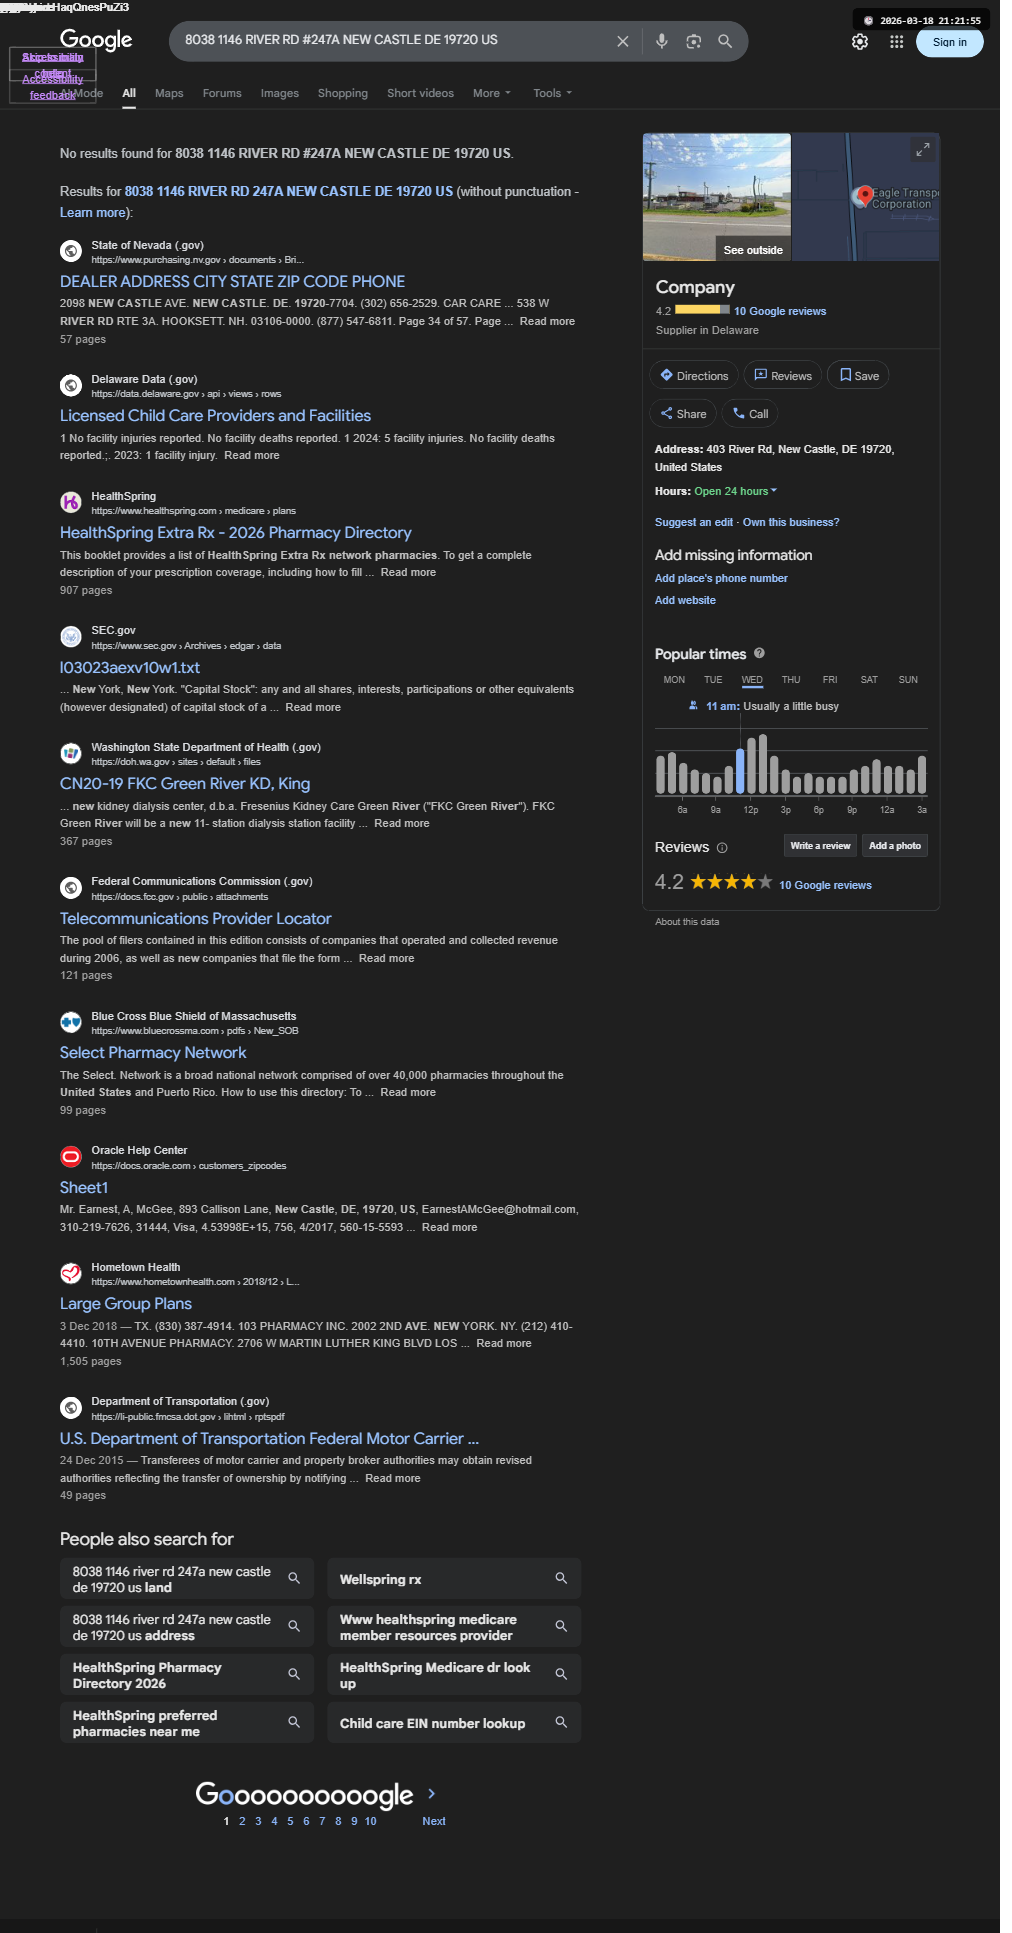The height and width of the screenshot is (1933, 1012).
Task: Switch to the Maps tab
Action: (169, 93)
